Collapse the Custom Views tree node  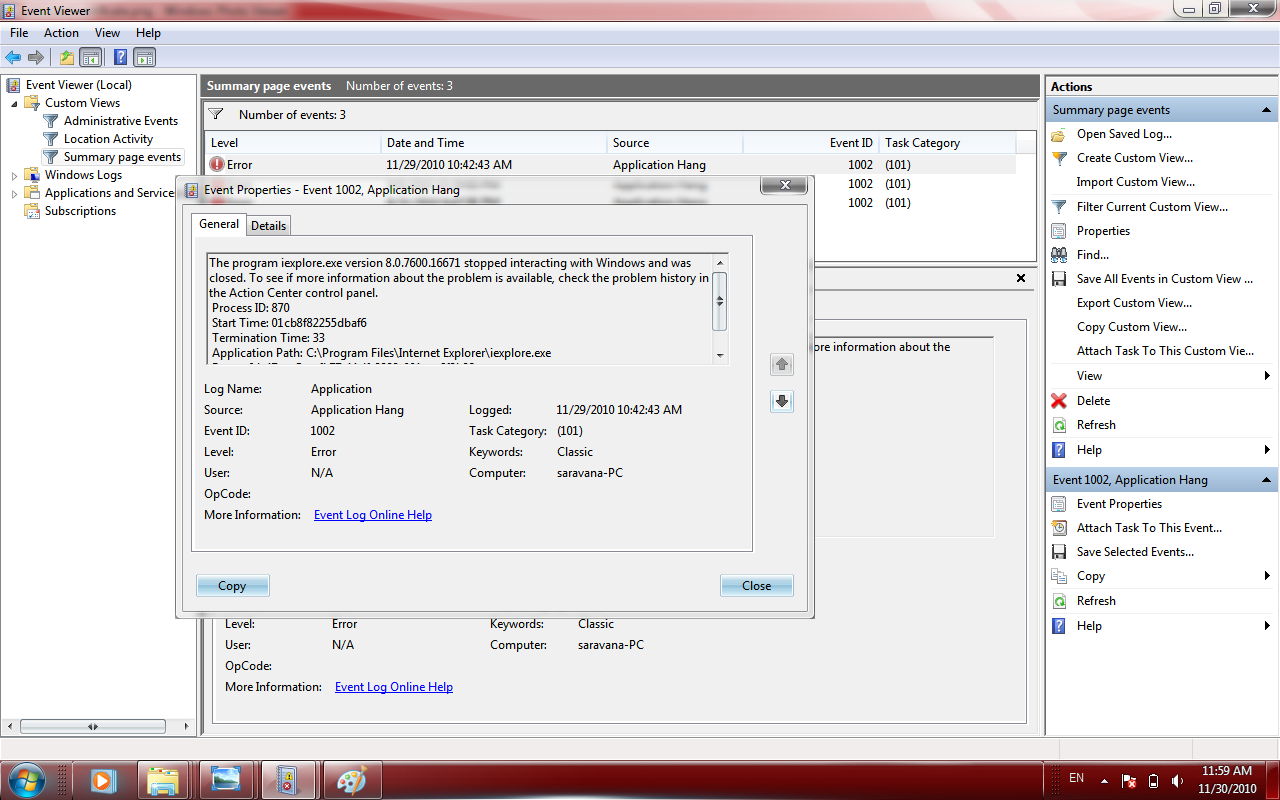click(14, 103)
